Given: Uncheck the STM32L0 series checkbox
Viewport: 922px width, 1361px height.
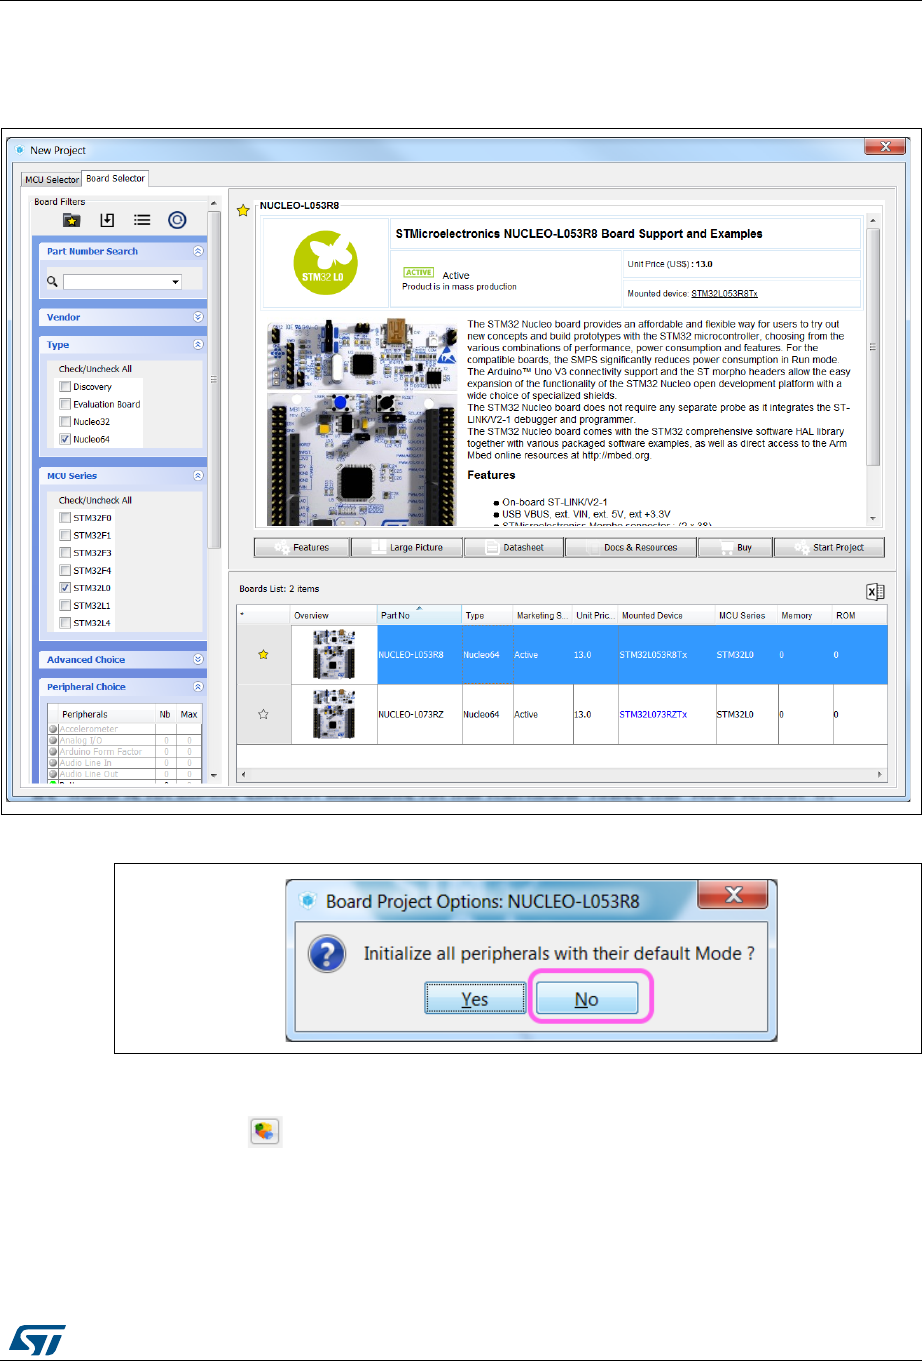Looking at the screenshot, I should (x=65, y=588).
